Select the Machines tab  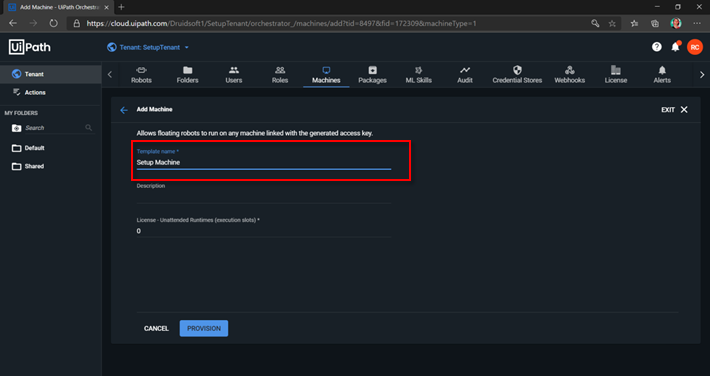[x=326, y=75]
